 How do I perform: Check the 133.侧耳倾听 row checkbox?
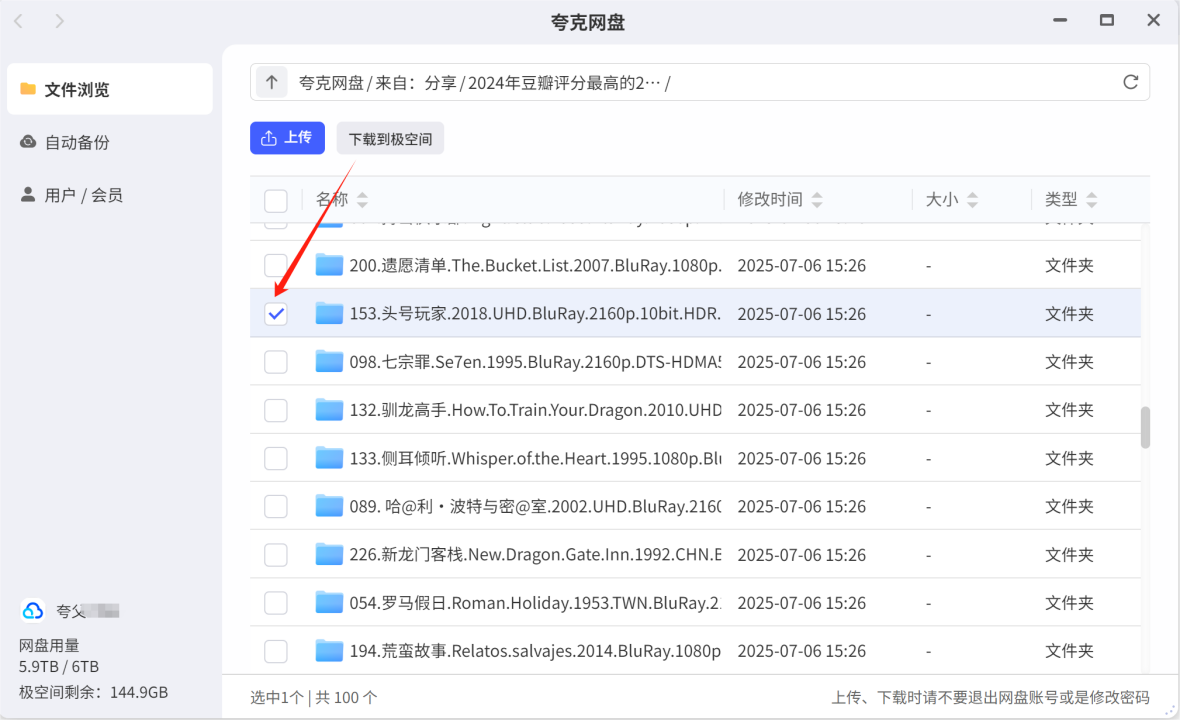coord(276,457)
